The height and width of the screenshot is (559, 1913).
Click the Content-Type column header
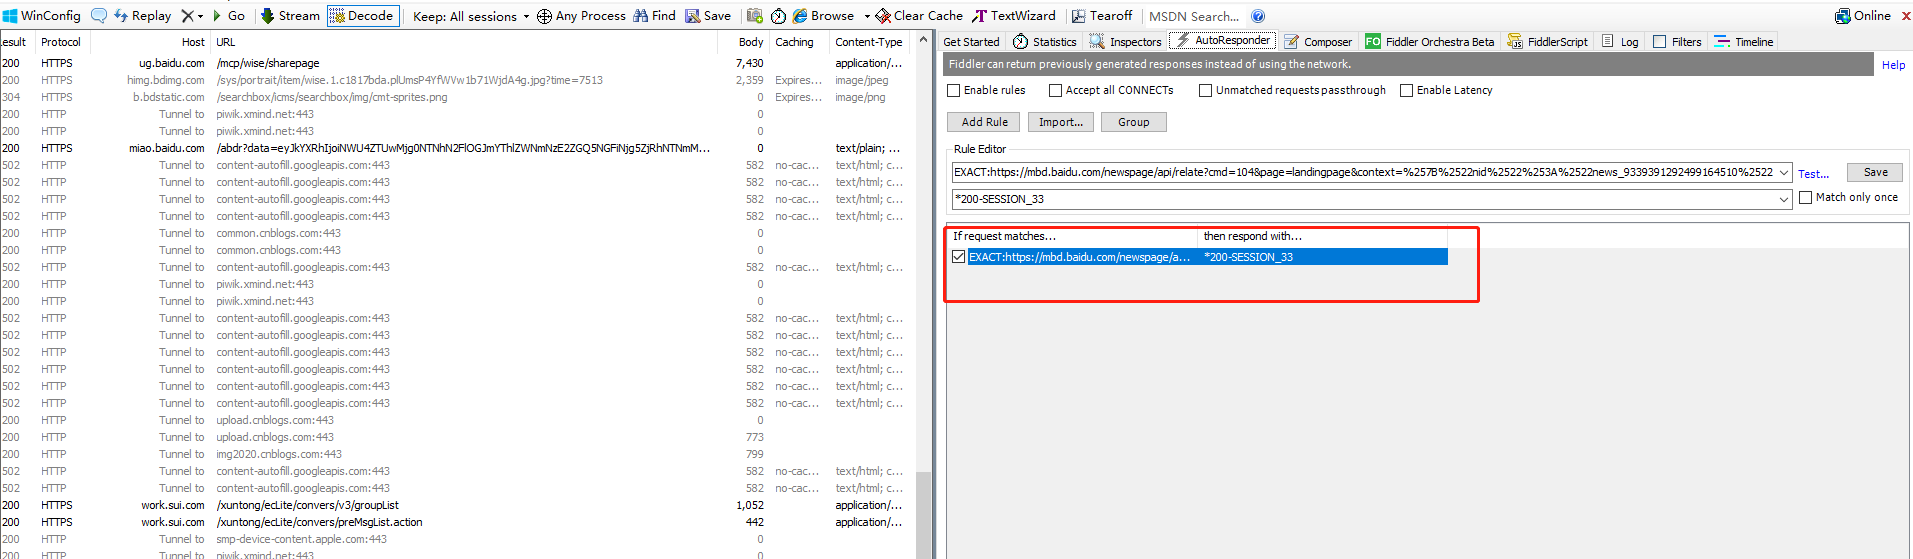pyautogui.click(x=869, y=42)
